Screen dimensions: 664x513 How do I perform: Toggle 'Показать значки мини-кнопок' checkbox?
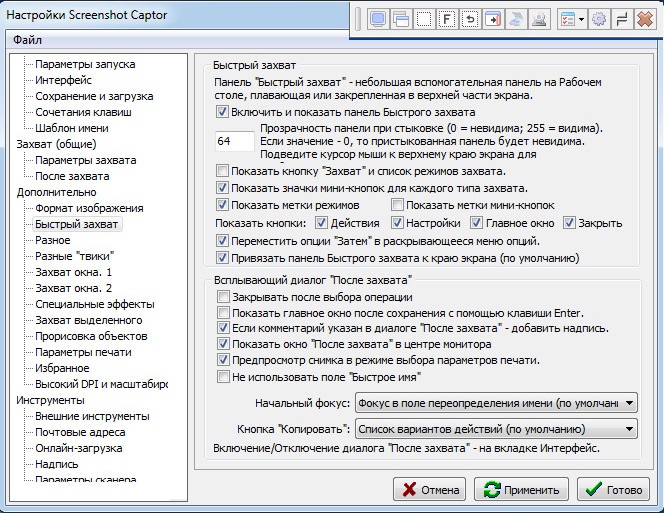pyautogui.click(x=222, y=188)
